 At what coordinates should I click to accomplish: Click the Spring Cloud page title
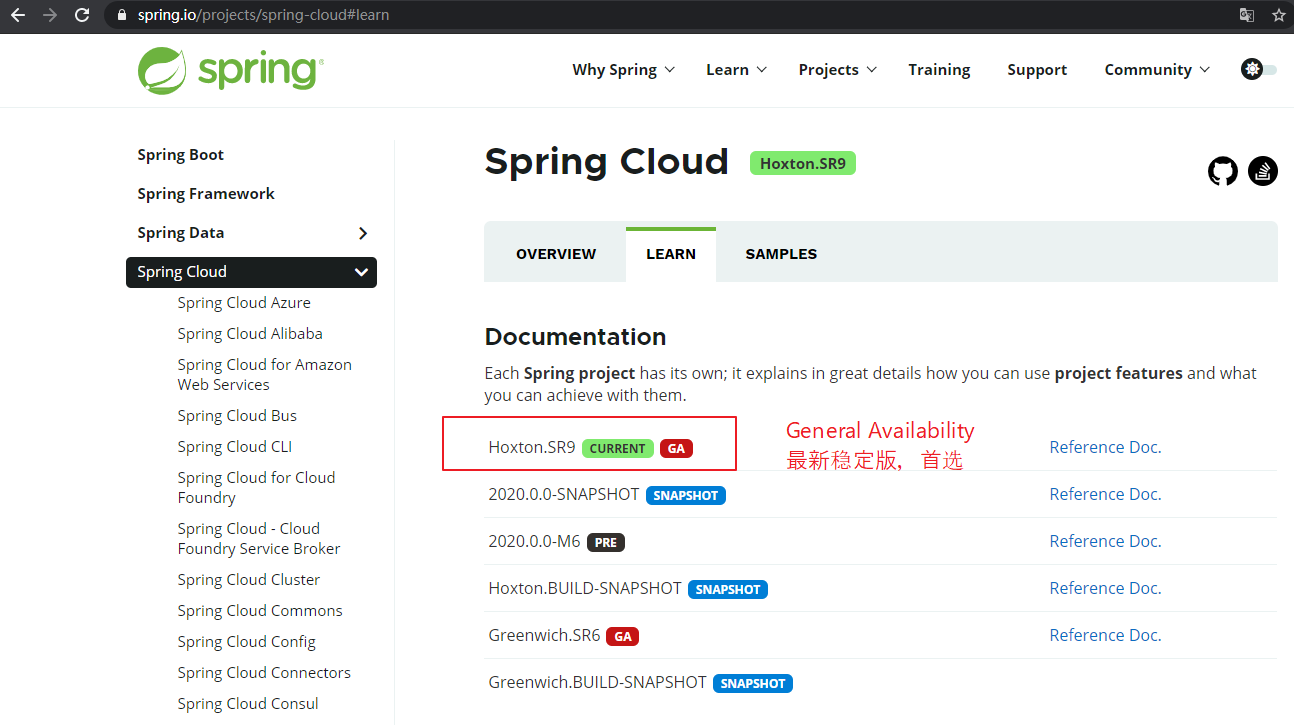607,162
